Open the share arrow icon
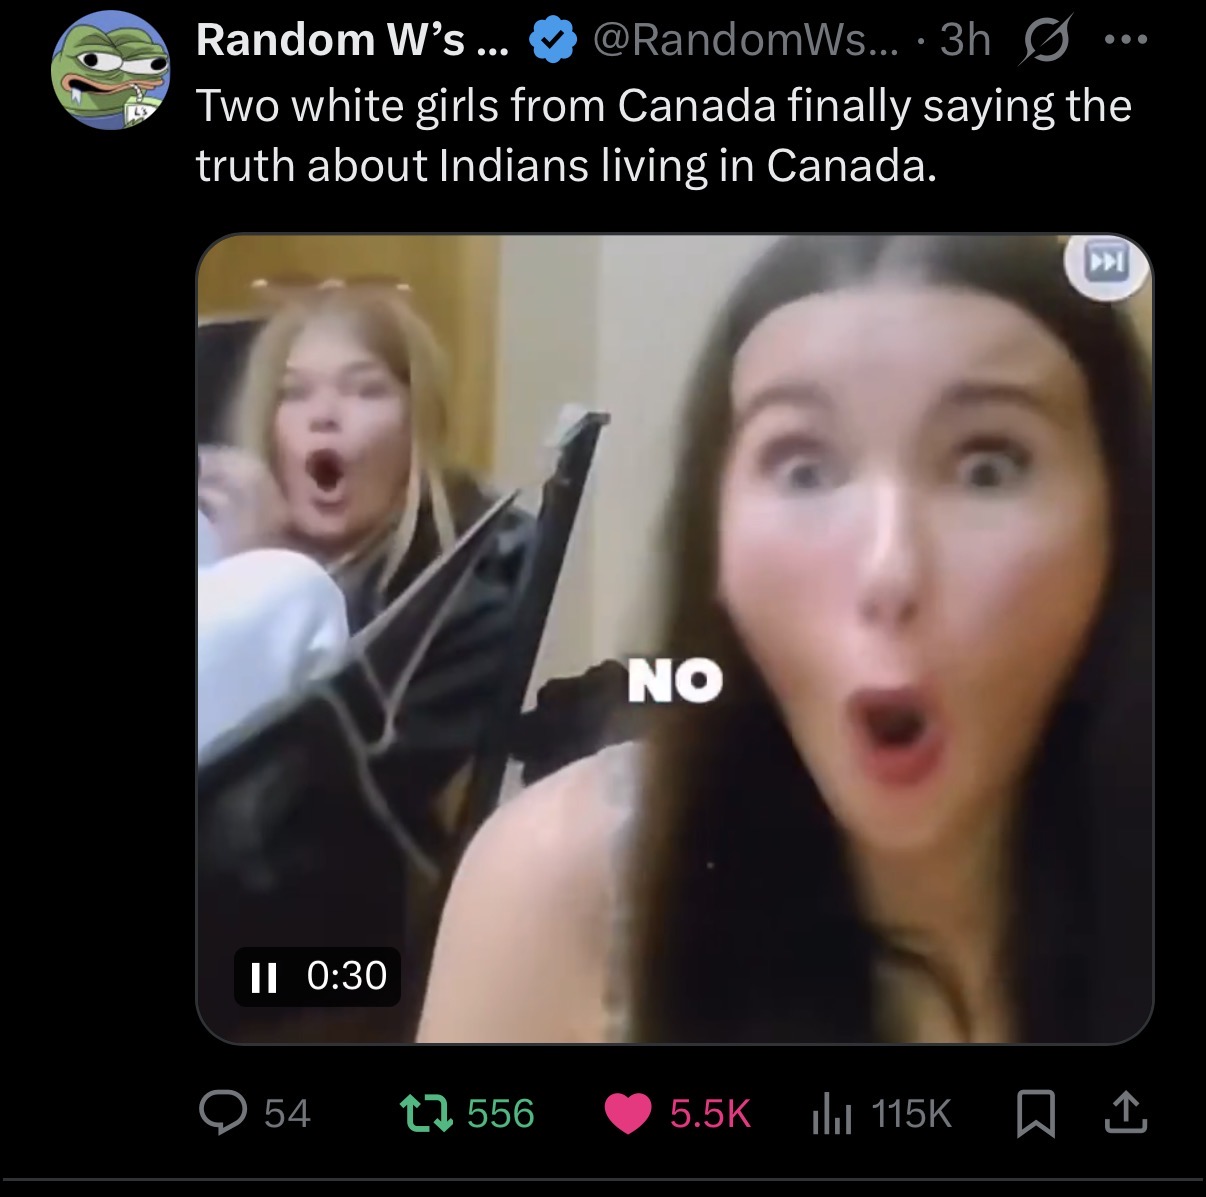1206x1197 pixels. [x=1125, y=1113]
